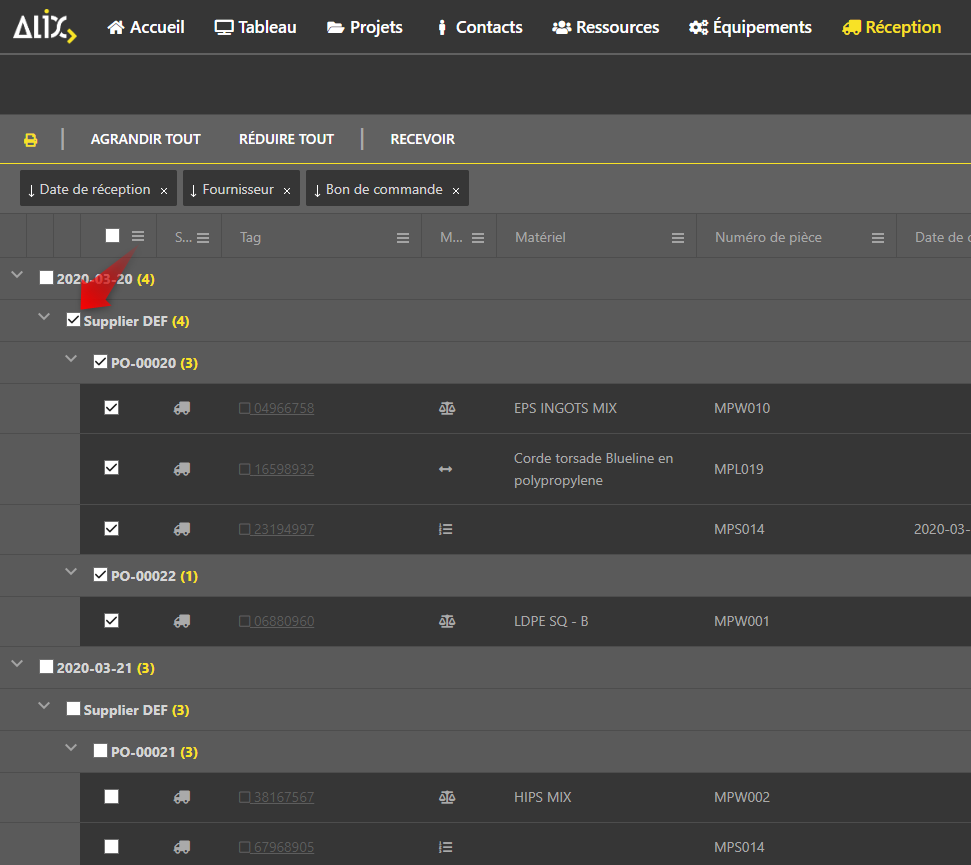The width and height of the screenshot is (971, 865).
Task: Remove Date de réception grouping chip
Action: [x=164, y=191]
